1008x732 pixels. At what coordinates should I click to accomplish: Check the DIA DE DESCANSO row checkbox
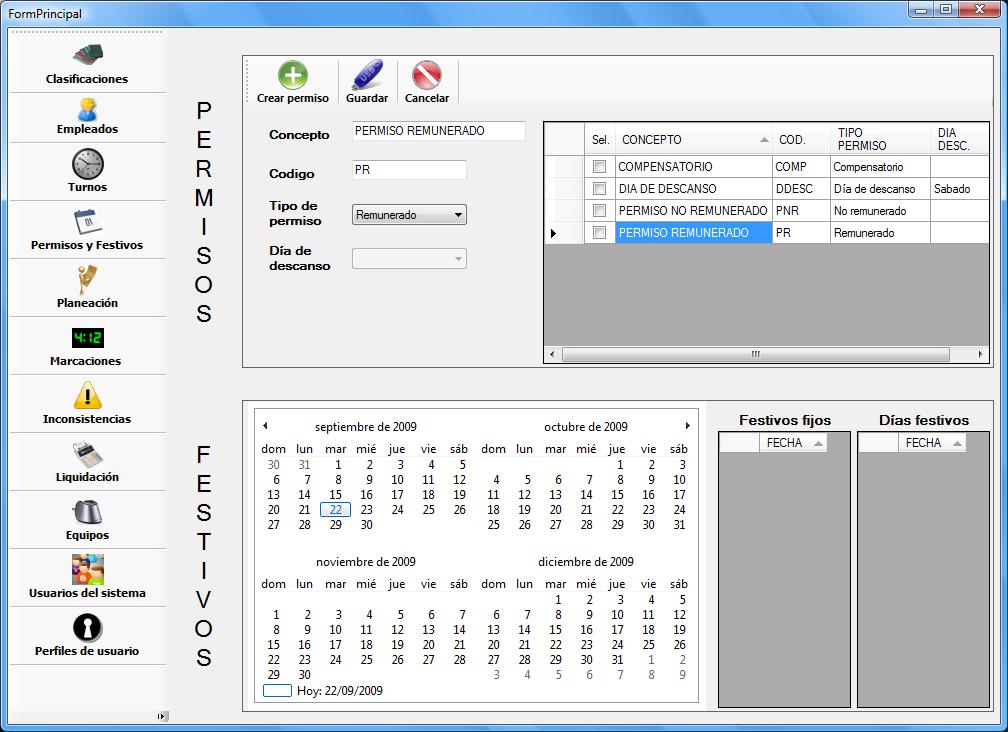(x=599, y=189)
